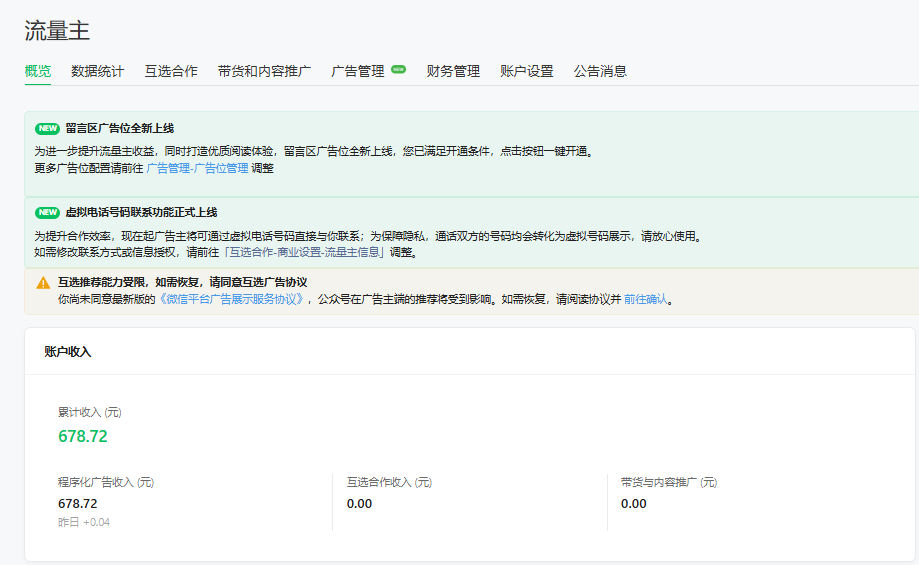Click the green 678.72 cumulative income figure

[83, 436]
